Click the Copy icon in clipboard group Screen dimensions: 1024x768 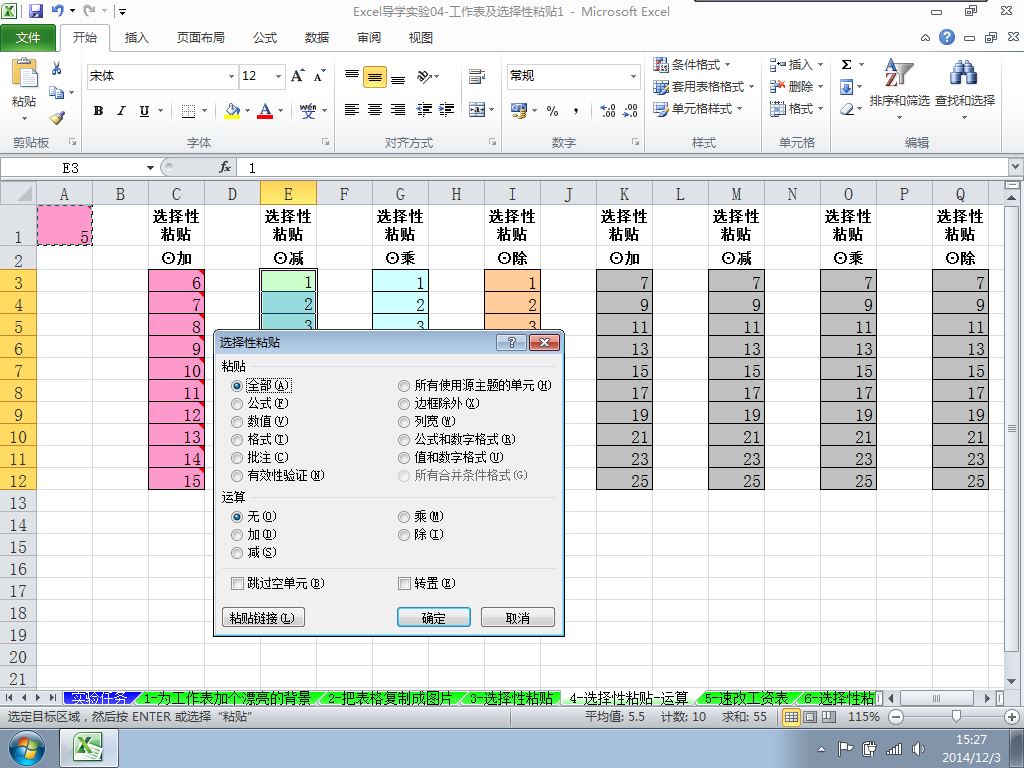pos(56,93)
